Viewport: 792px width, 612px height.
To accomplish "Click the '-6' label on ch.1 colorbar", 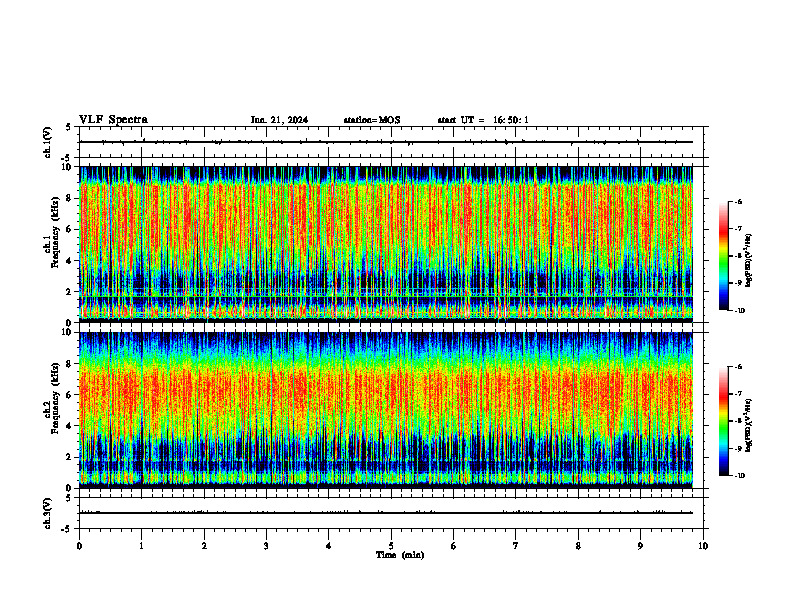I will pyautogui.click(x=738, y=202).
